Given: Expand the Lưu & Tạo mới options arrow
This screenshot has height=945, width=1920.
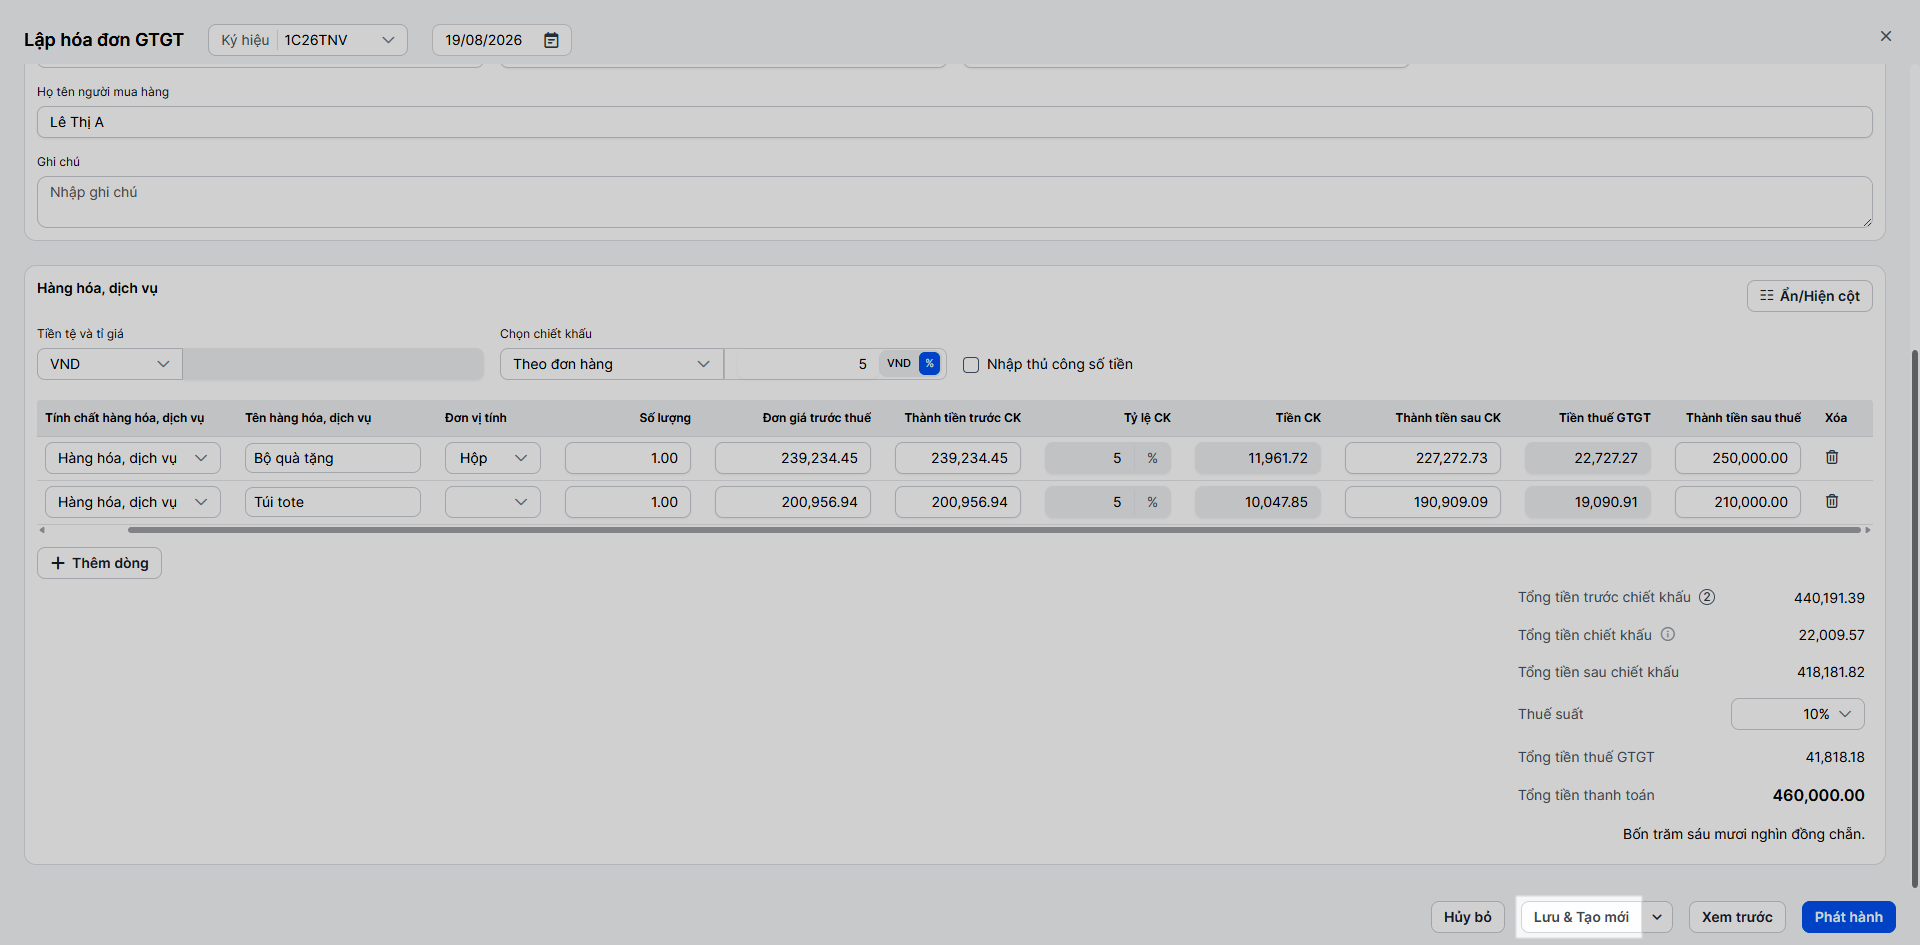Looking at the screenshot, I should click(1657, 917).
